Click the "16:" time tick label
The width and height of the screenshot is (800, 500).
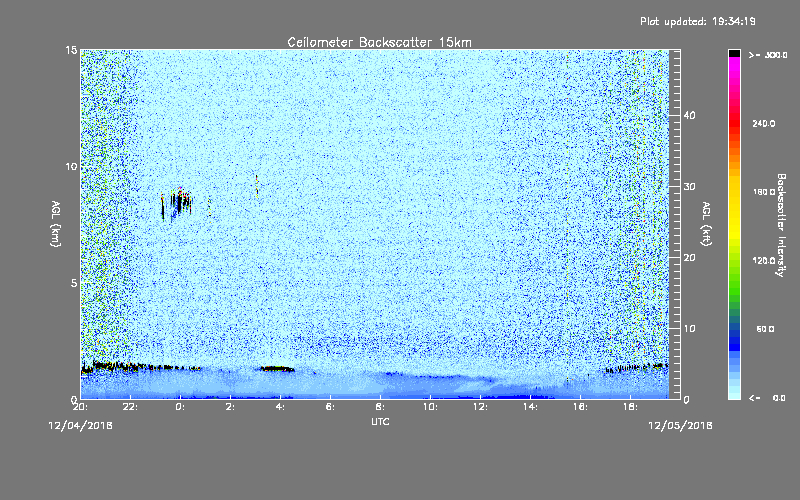coord(580,407)
